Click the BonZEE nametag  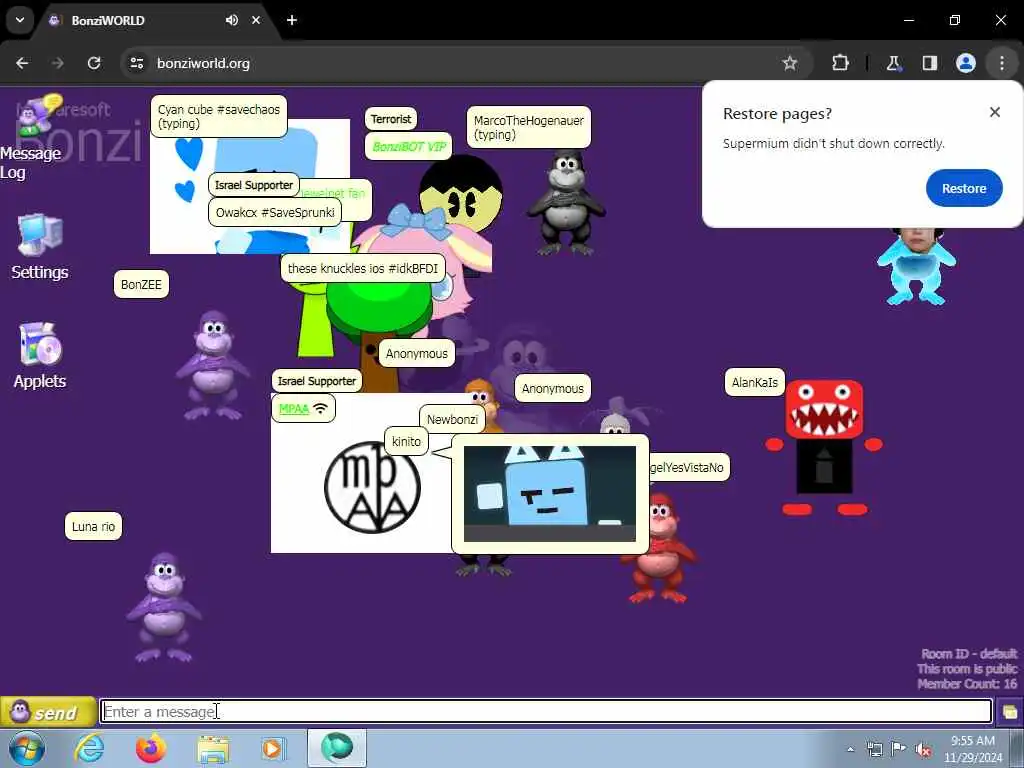[141, 284]
